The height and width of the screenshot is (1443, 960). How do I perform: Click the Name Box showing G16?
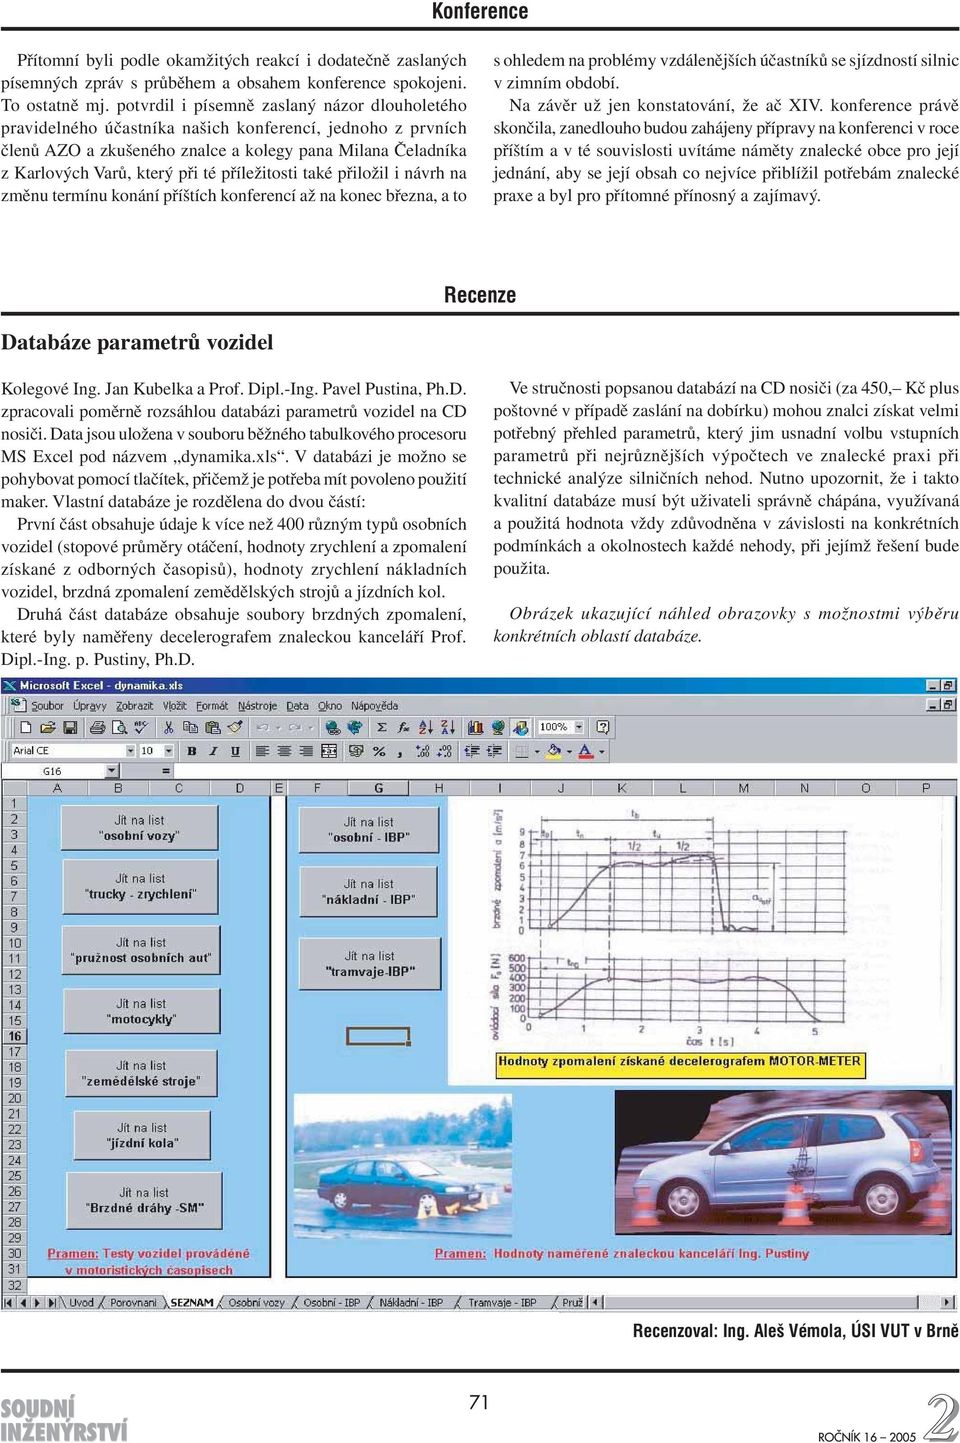(55, 771)
